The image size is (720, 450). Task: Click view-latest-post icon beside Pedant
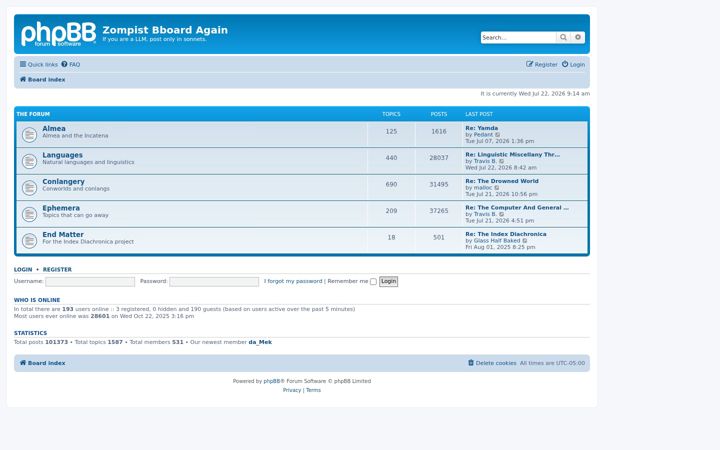point(498,135)
